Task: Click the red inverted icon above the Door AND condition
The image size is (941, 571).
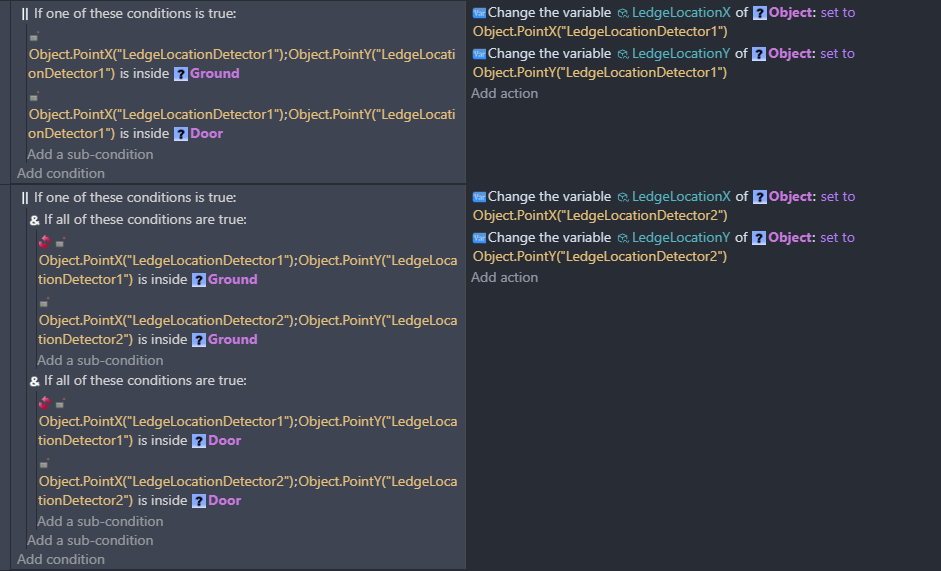Action: 44,402
